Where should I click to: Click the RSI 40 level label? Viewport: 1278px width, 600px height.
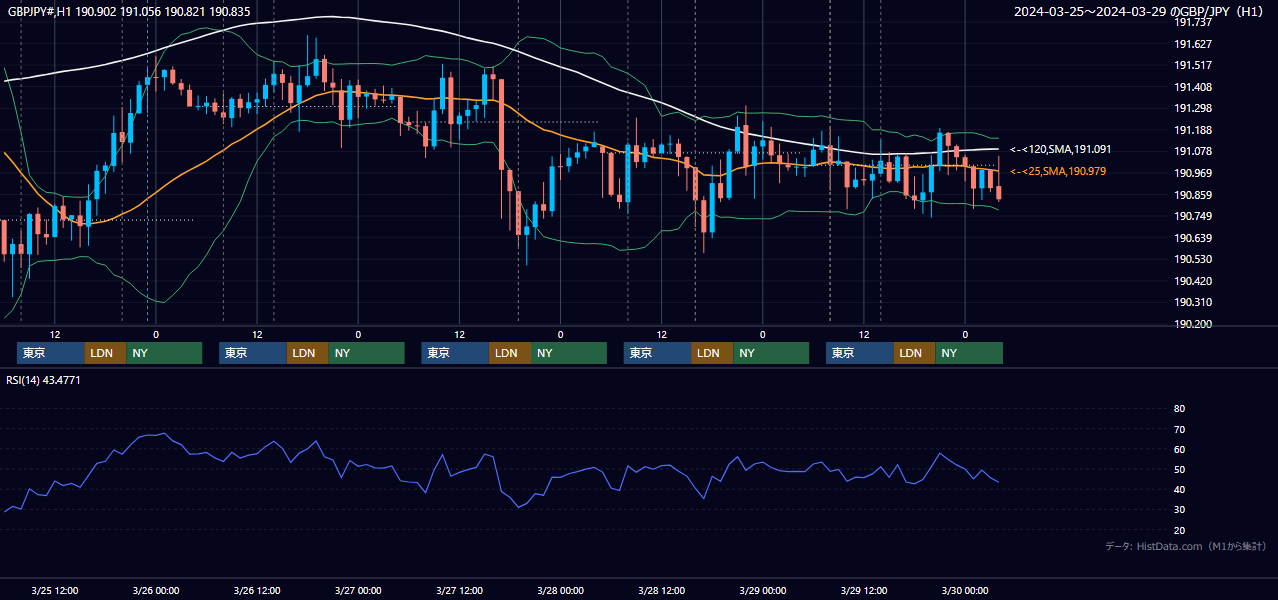pyautogui.click(x=1179, y=489)
